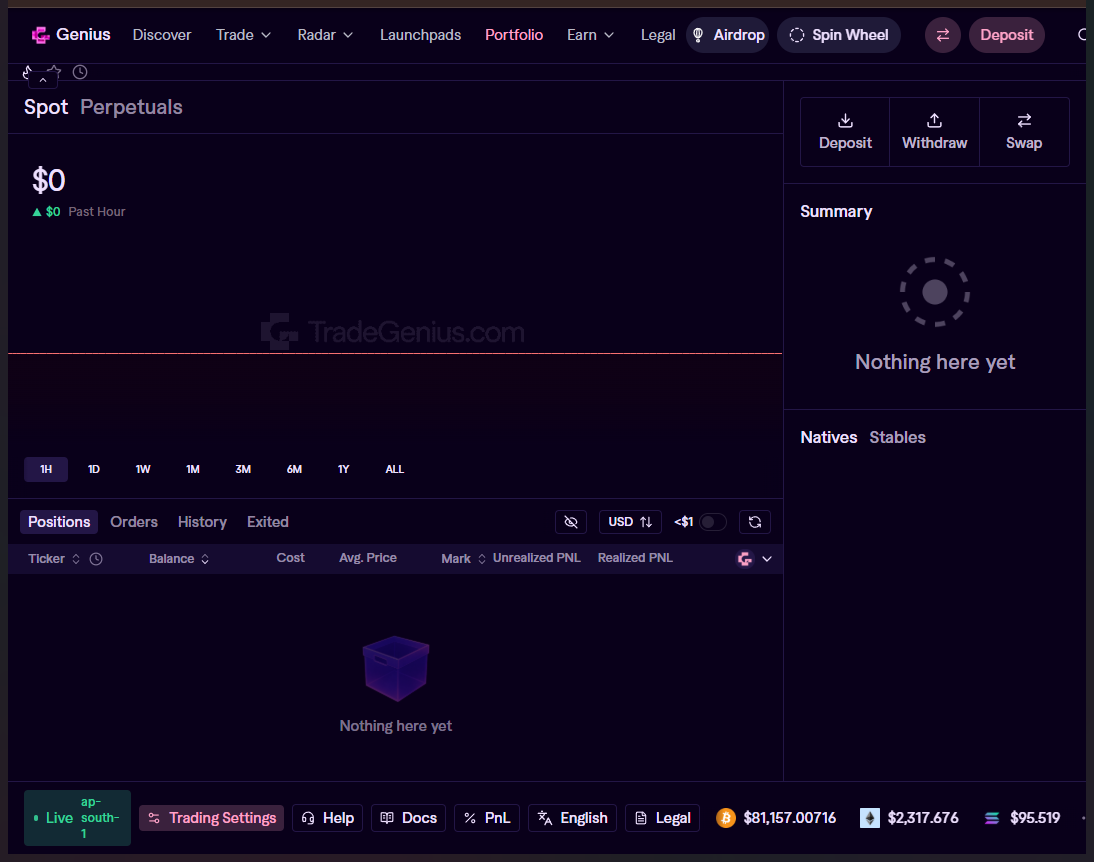Refresh the positions list
The image size is (1094, 862).
(754, 522)
